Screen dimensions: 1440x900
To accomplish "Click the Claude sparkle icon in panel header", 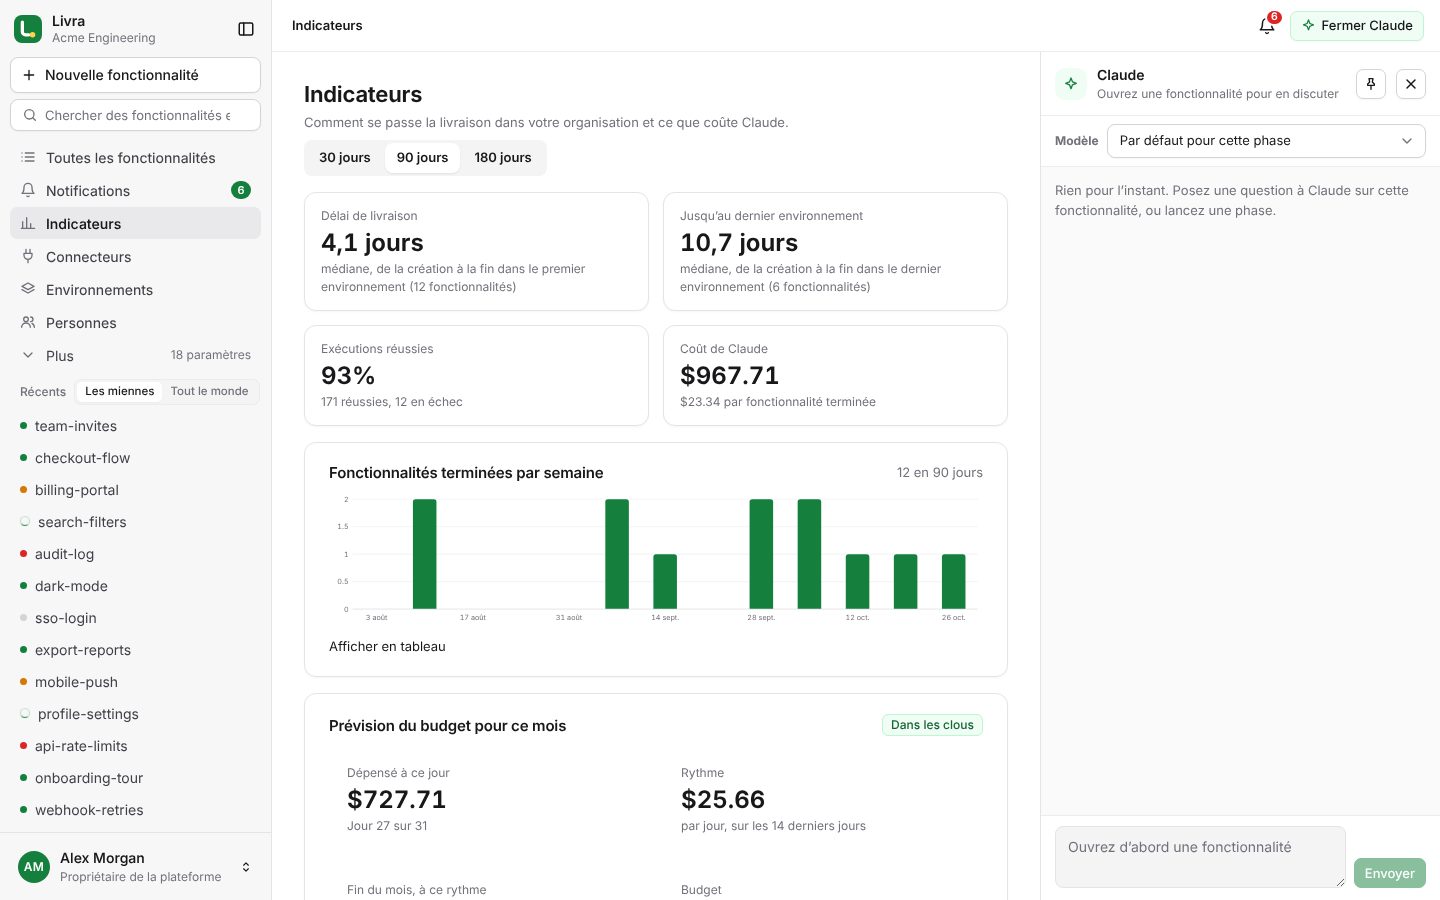I will coord(1071,84).
